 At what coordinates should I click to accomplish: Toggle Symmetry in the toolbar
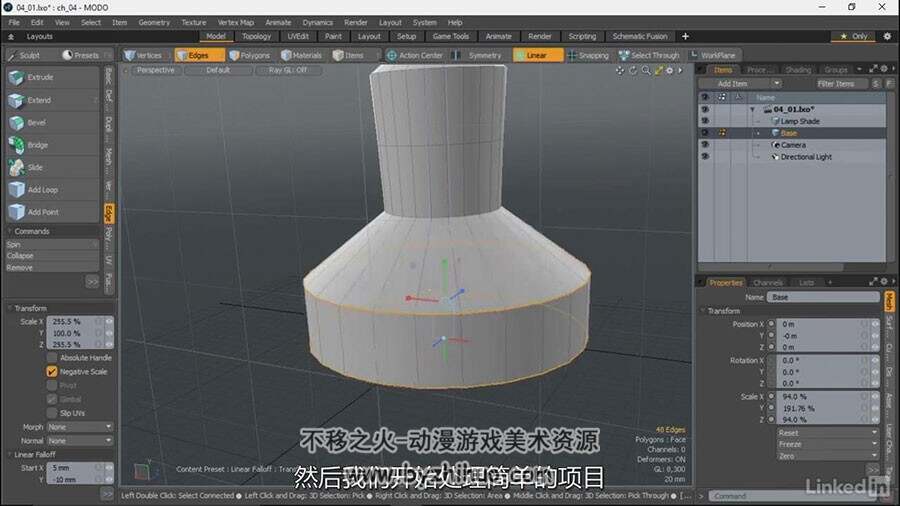pos(478,56)
